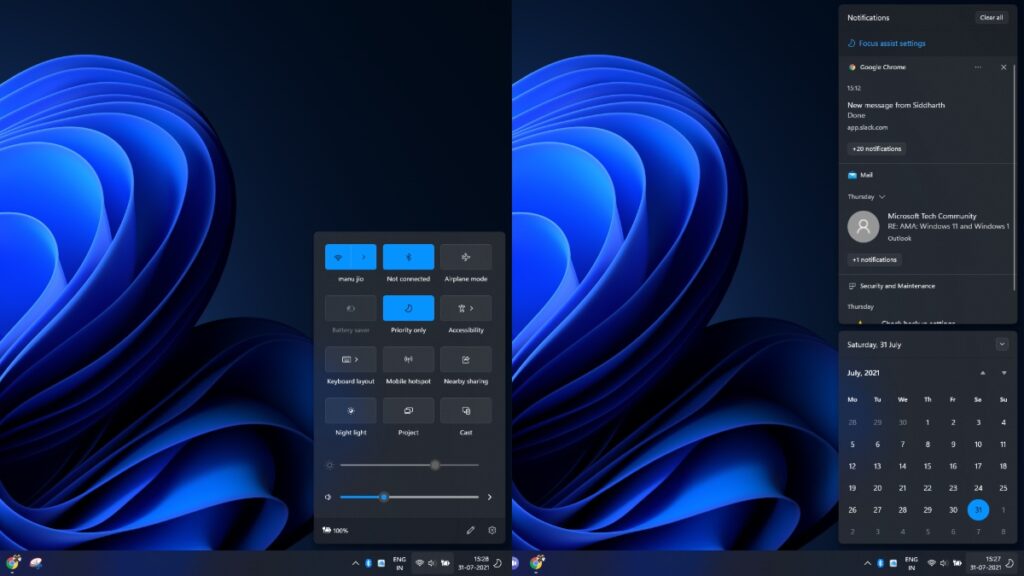This screenshot has height=576, width=1024.
Task: Open the Google Chrome notification options menu
Action: [x=978, y=67]
